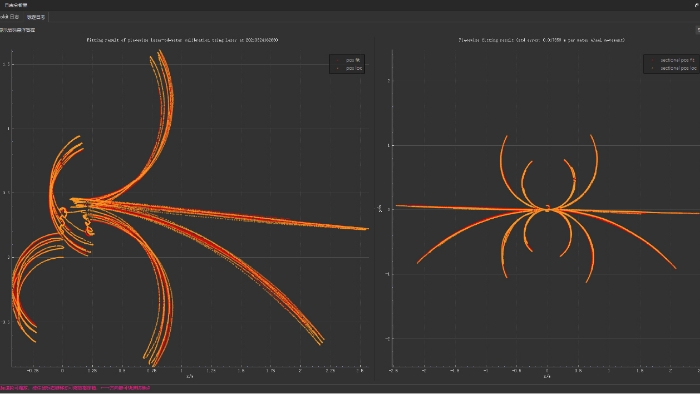Click the long straight trajectory end in the left plot

(x=366, y=229)
